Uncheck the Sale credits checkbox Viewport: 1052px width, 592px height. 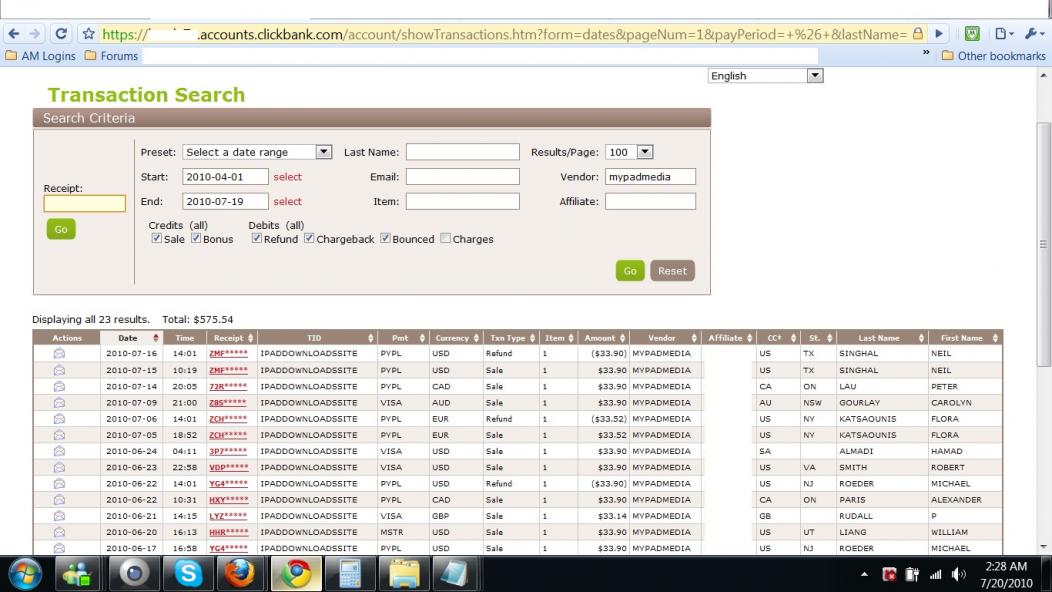[156, 239]
